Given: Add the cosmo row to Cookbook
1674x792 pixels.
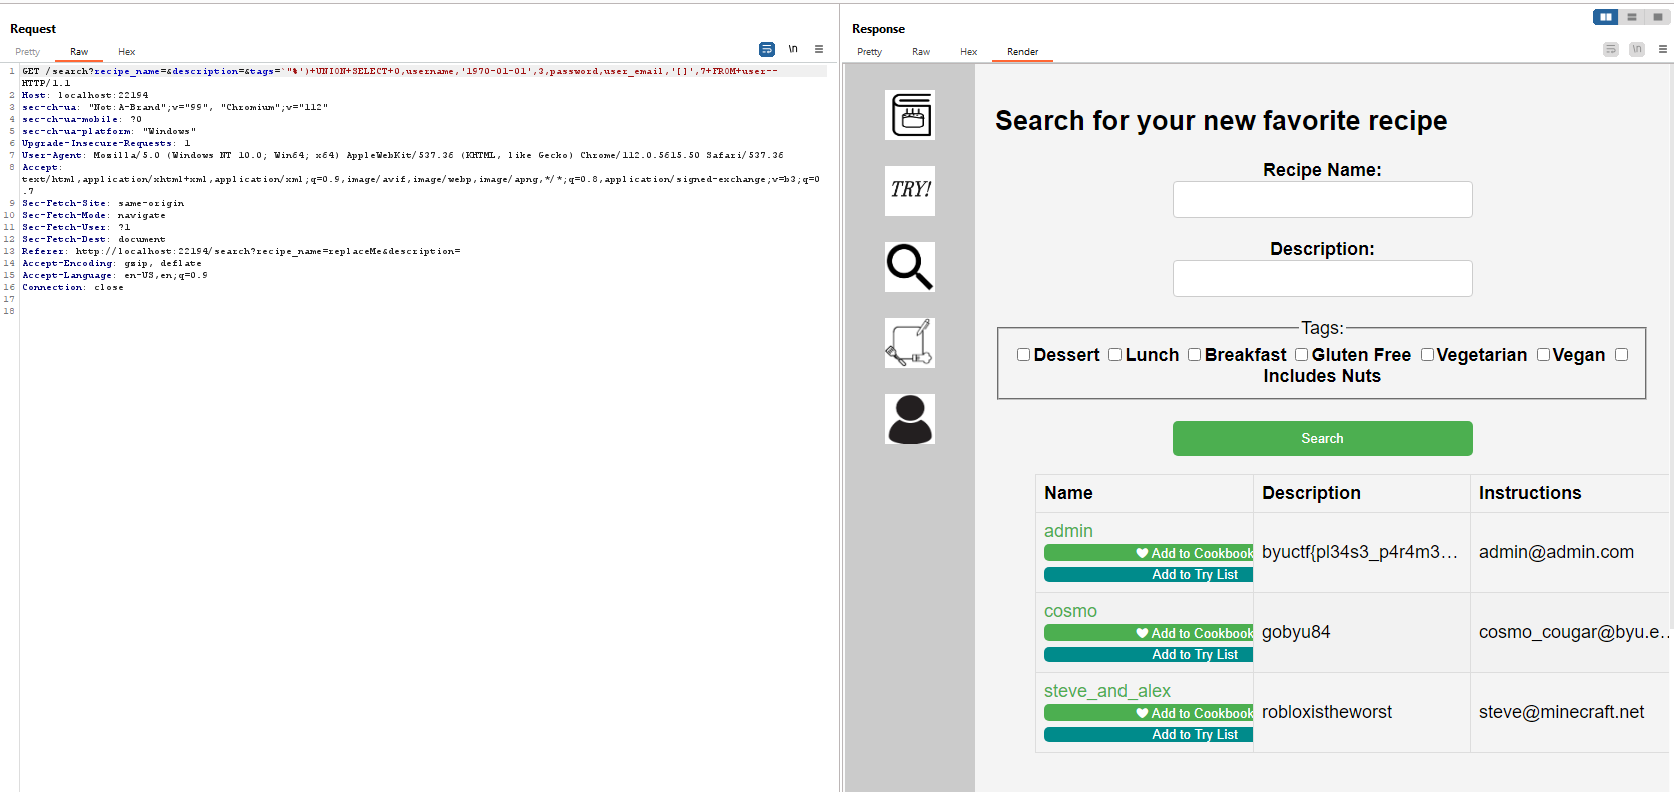Looking at the screenshot, I should coord(1148,633).
